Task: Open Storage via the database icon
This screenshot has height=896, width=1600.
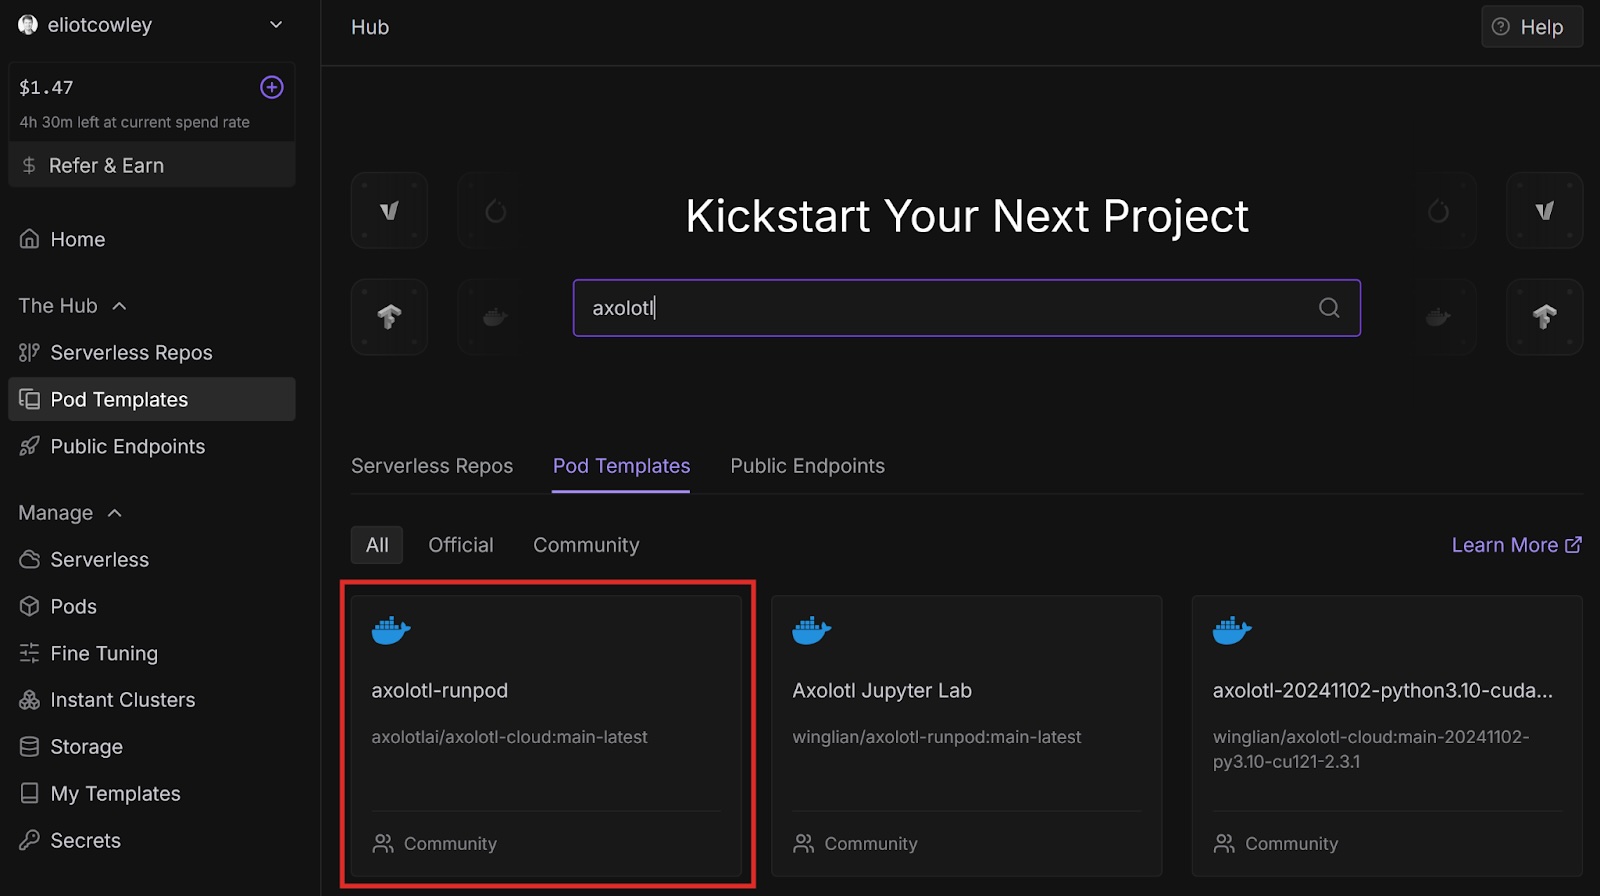Action: pyautogui.click(x=30, y=747)
